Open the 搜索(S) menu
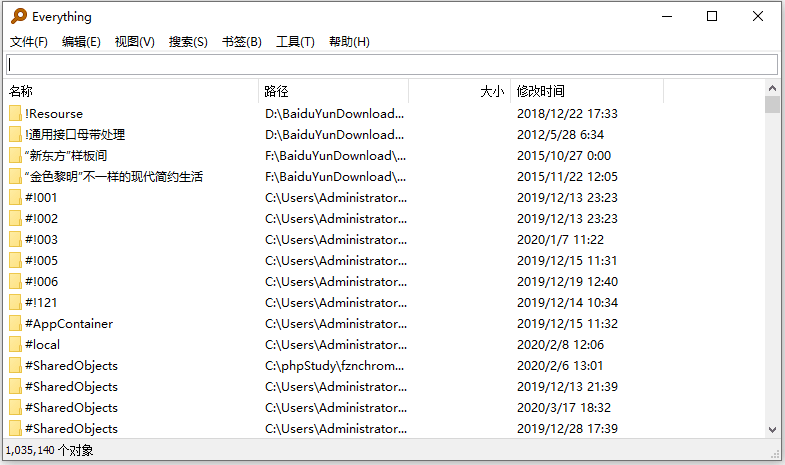This screenshot has height=465, width=785. [188, 42]
